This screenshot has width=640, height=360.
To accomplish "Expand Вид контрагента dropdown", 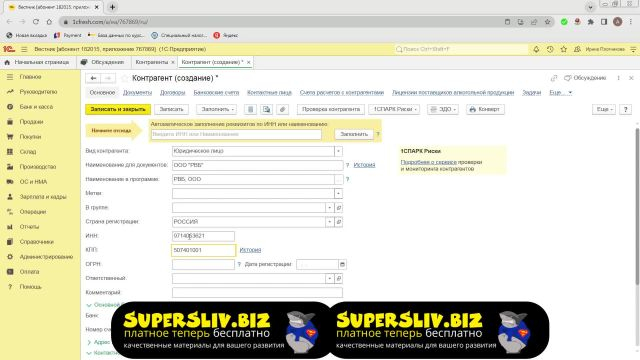I will 338,151.
